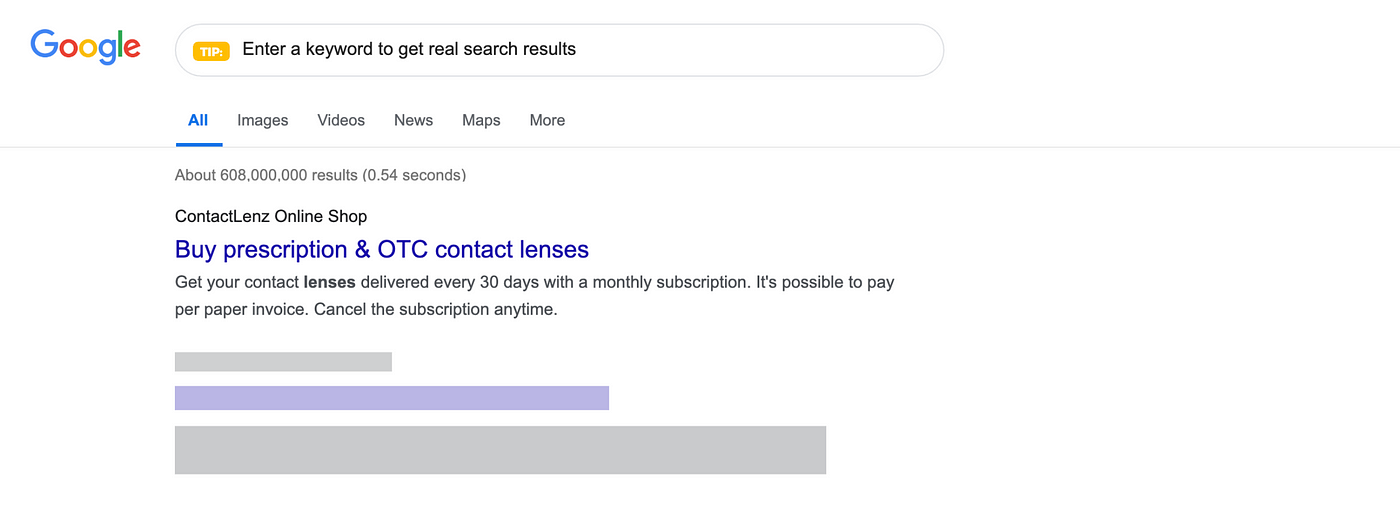Click the 'About 608,000,000 results' count text
The height and width of the screenshot is (505, 1400).
[266, 175]
